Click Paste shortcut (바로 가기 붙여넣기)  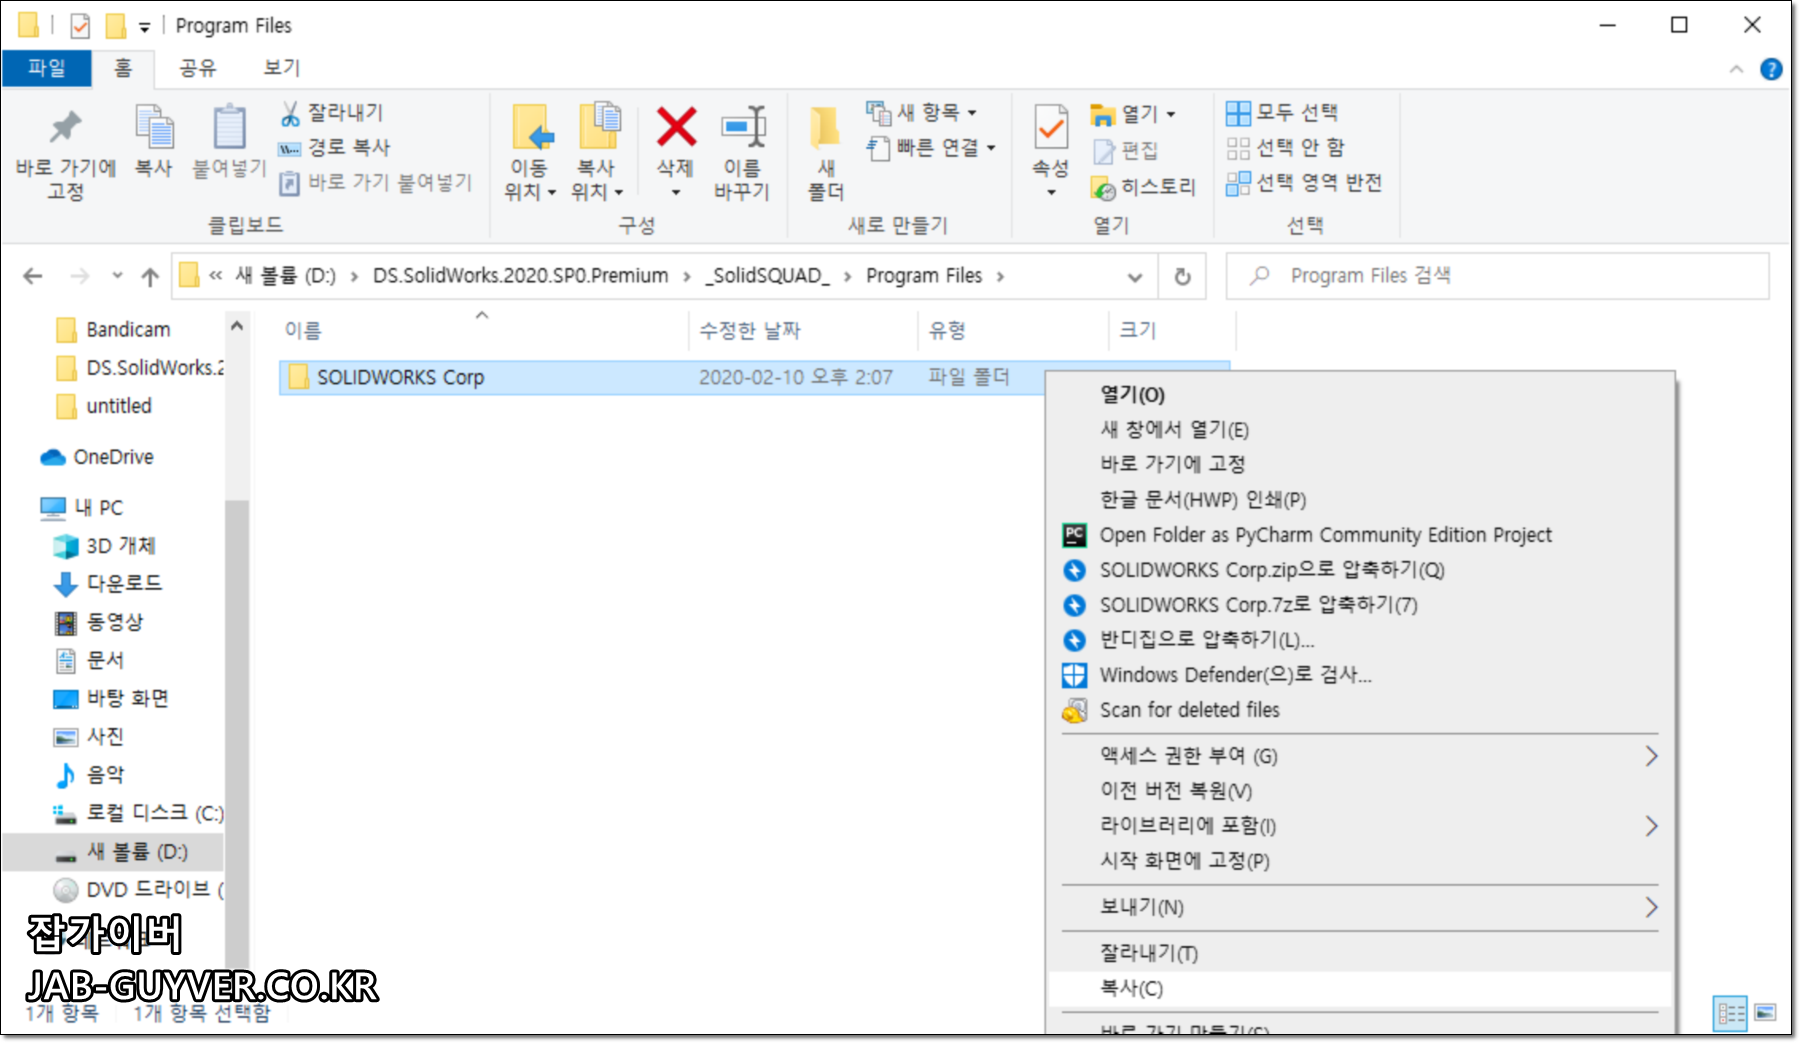pyautogui.click(x=375, y=182)
